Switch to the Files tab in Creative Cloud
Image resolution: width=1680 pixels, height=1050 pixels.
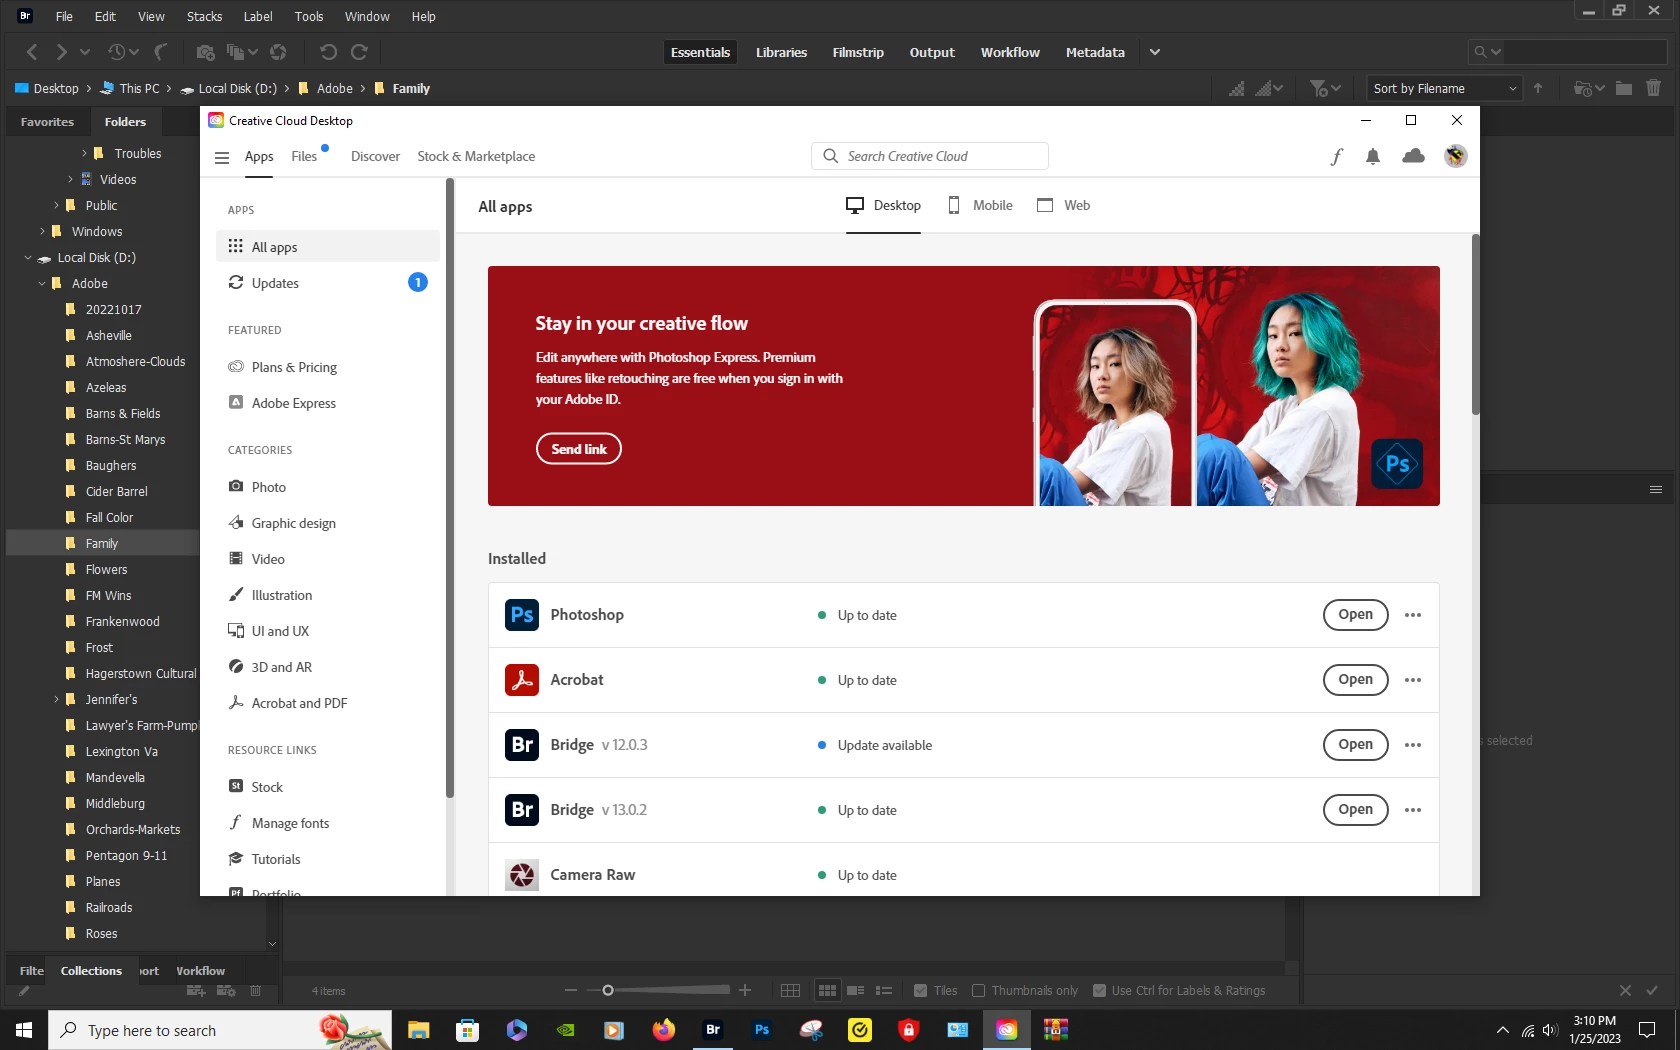tap(304, 156)
